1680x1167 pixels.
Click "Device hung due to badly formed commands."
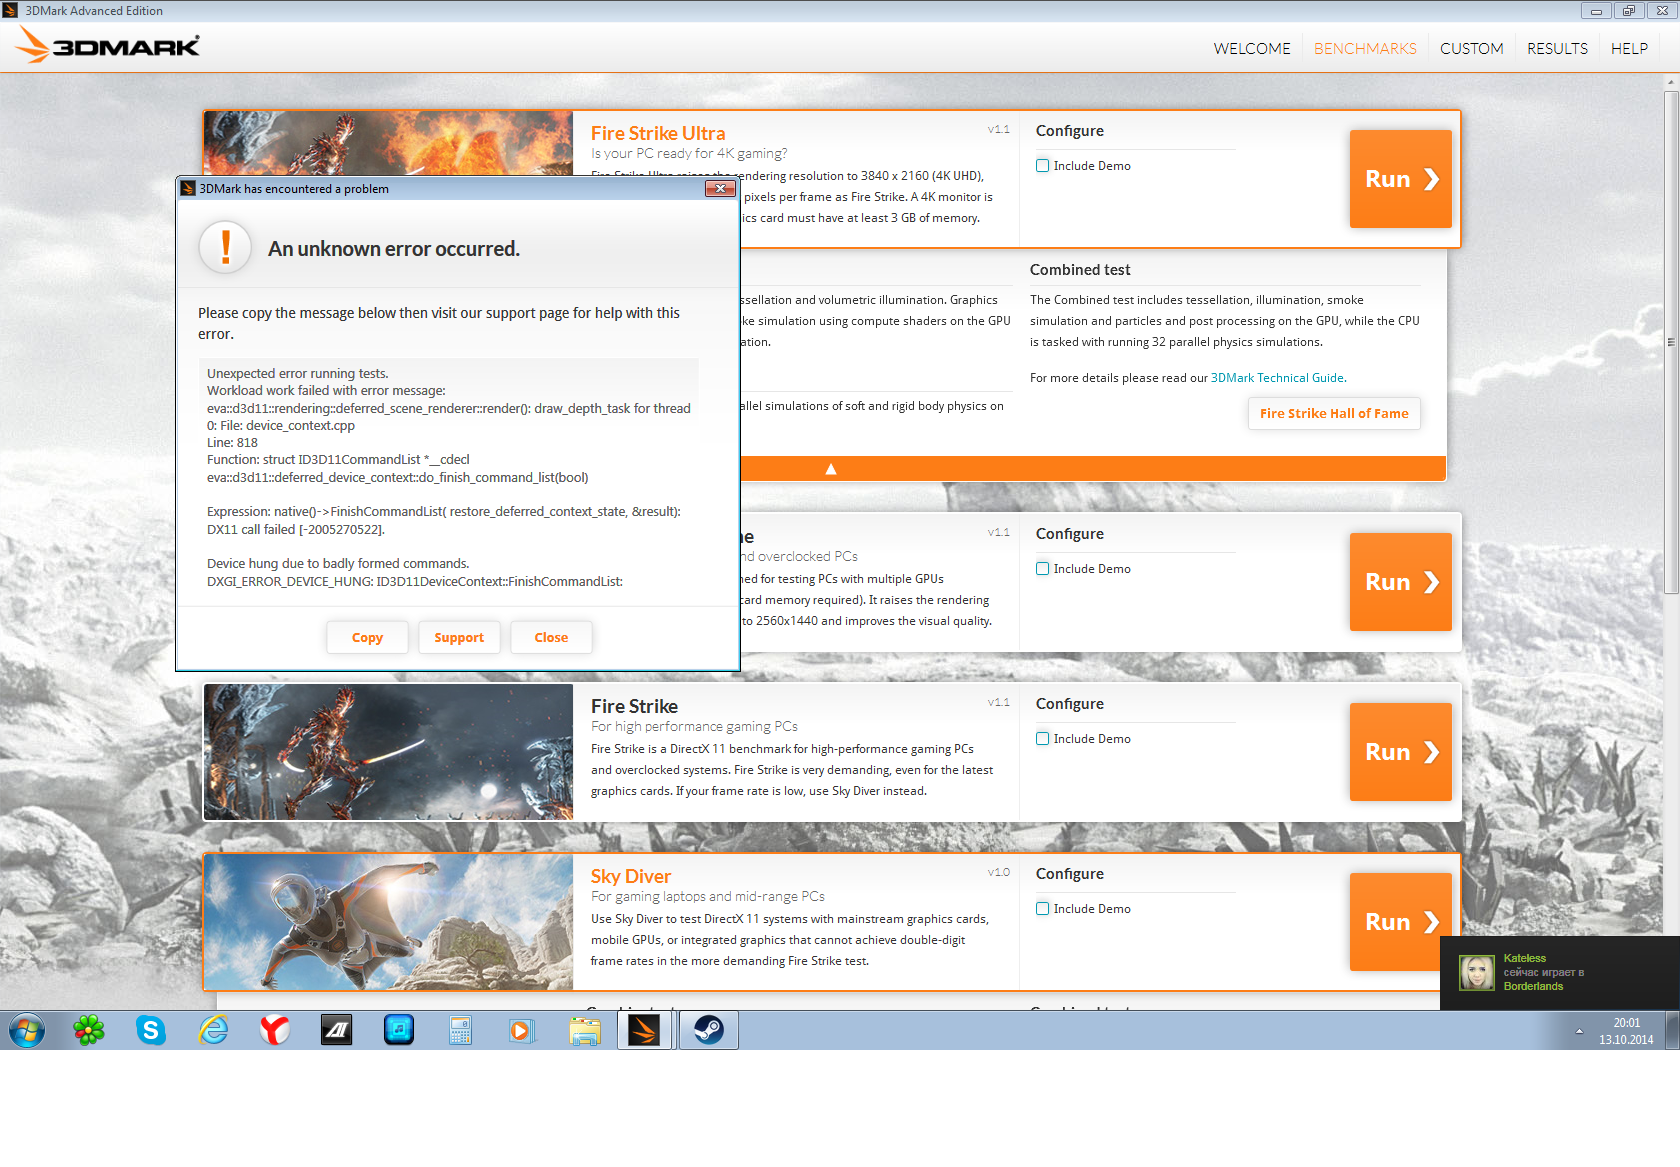point(338,564)
